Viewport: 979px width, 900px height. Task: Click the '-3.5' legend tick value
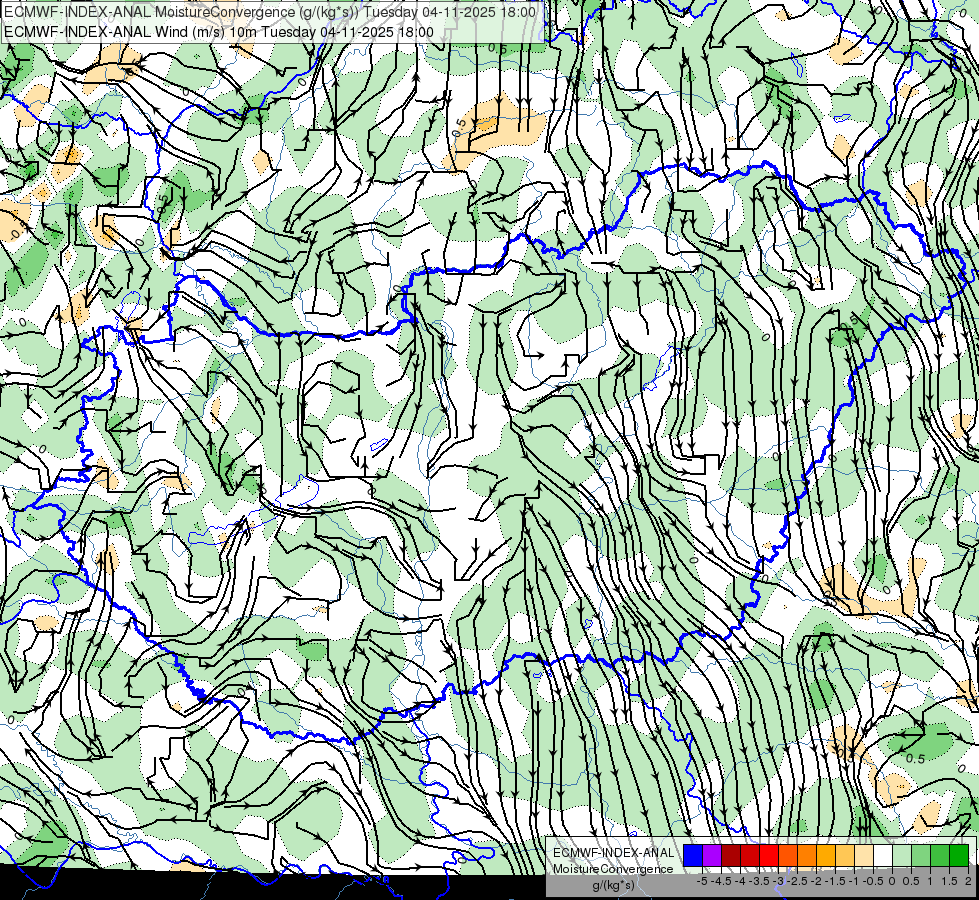[758, 881]
